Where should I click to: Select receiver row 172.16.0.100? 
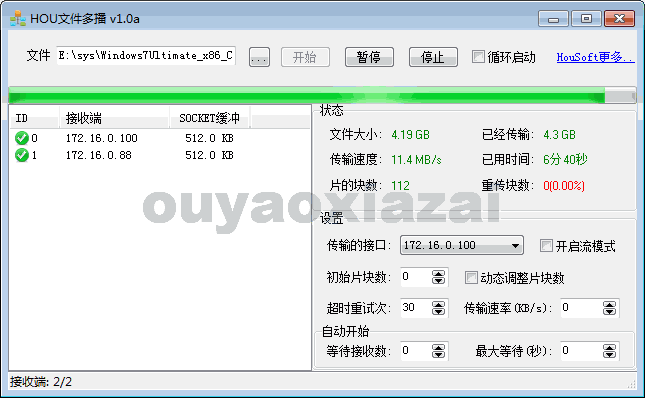[160, 138]
